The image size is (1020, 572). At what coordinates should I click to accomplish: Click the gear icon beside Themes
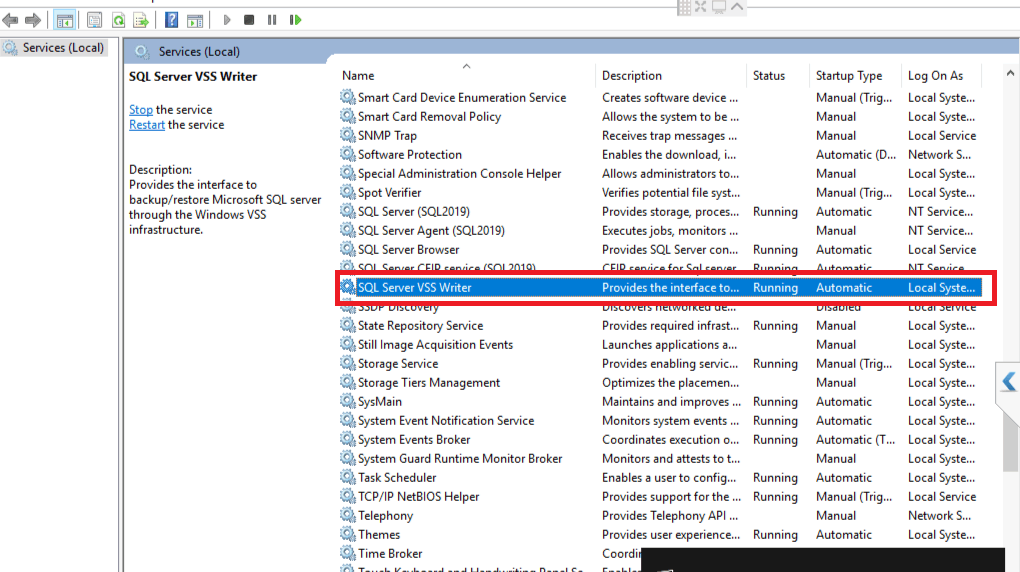347,534
